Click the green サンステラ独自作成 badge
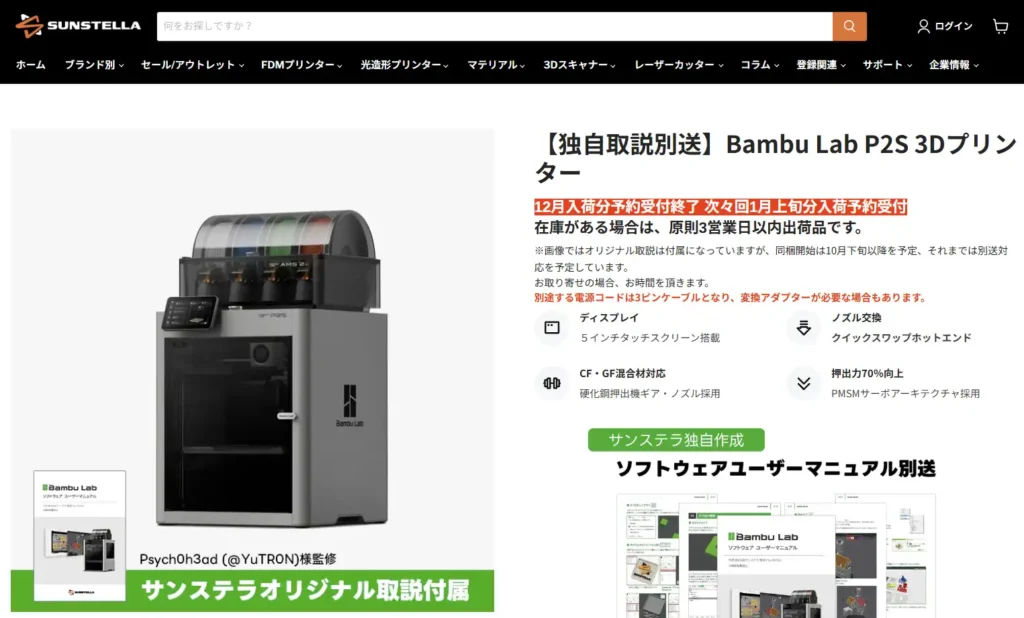This screenshot has width=1024, height=618. pyautogui.click(x=676, y=440)
